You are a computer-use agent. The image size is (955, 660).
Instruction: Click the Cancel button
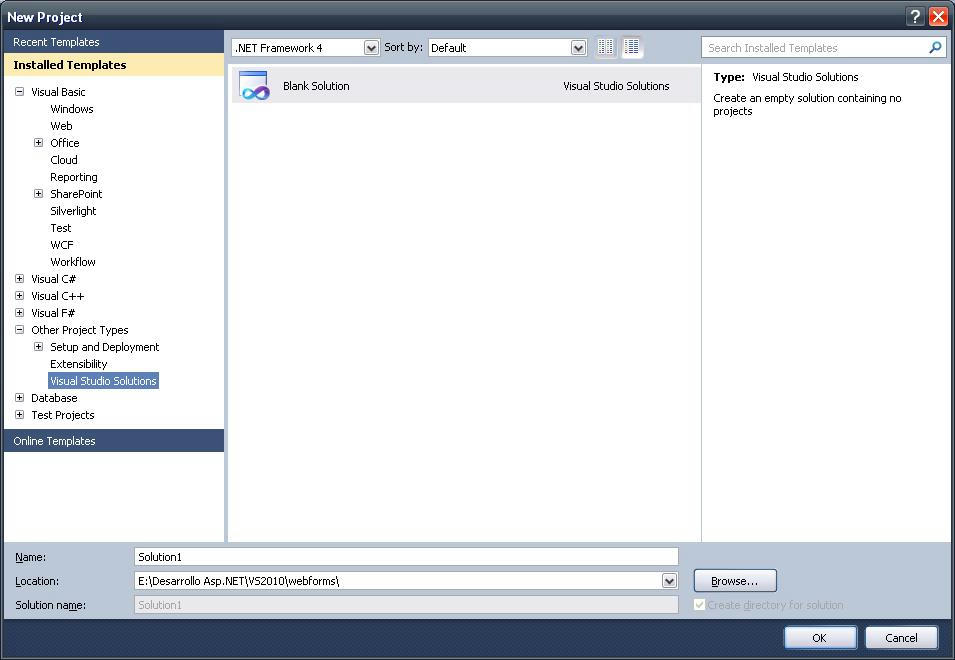(901, 637)
